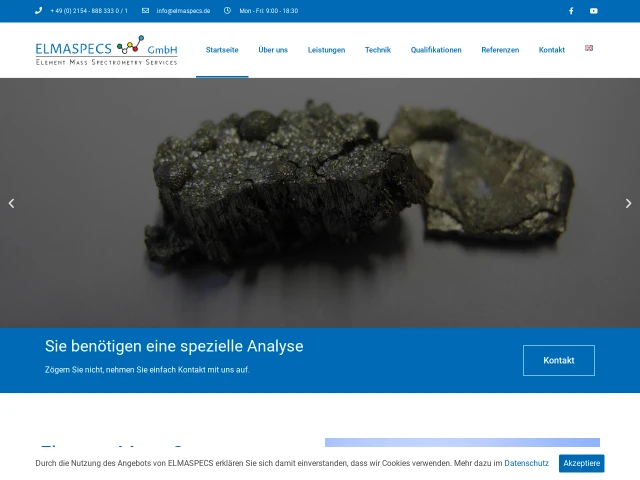Open the Startseite menu item
The image size is (640, 480).
pos(222,50)
